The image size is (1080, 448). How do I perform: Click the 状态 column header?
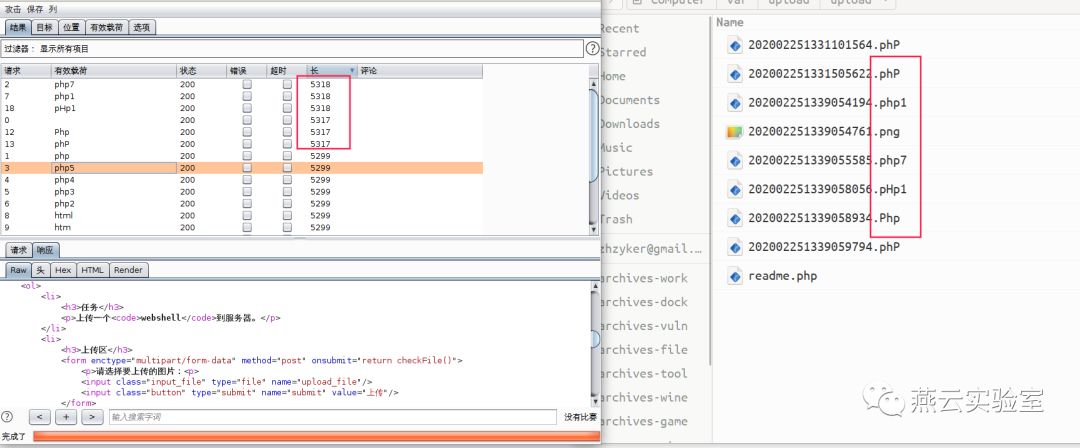click(x=201, y=71)
